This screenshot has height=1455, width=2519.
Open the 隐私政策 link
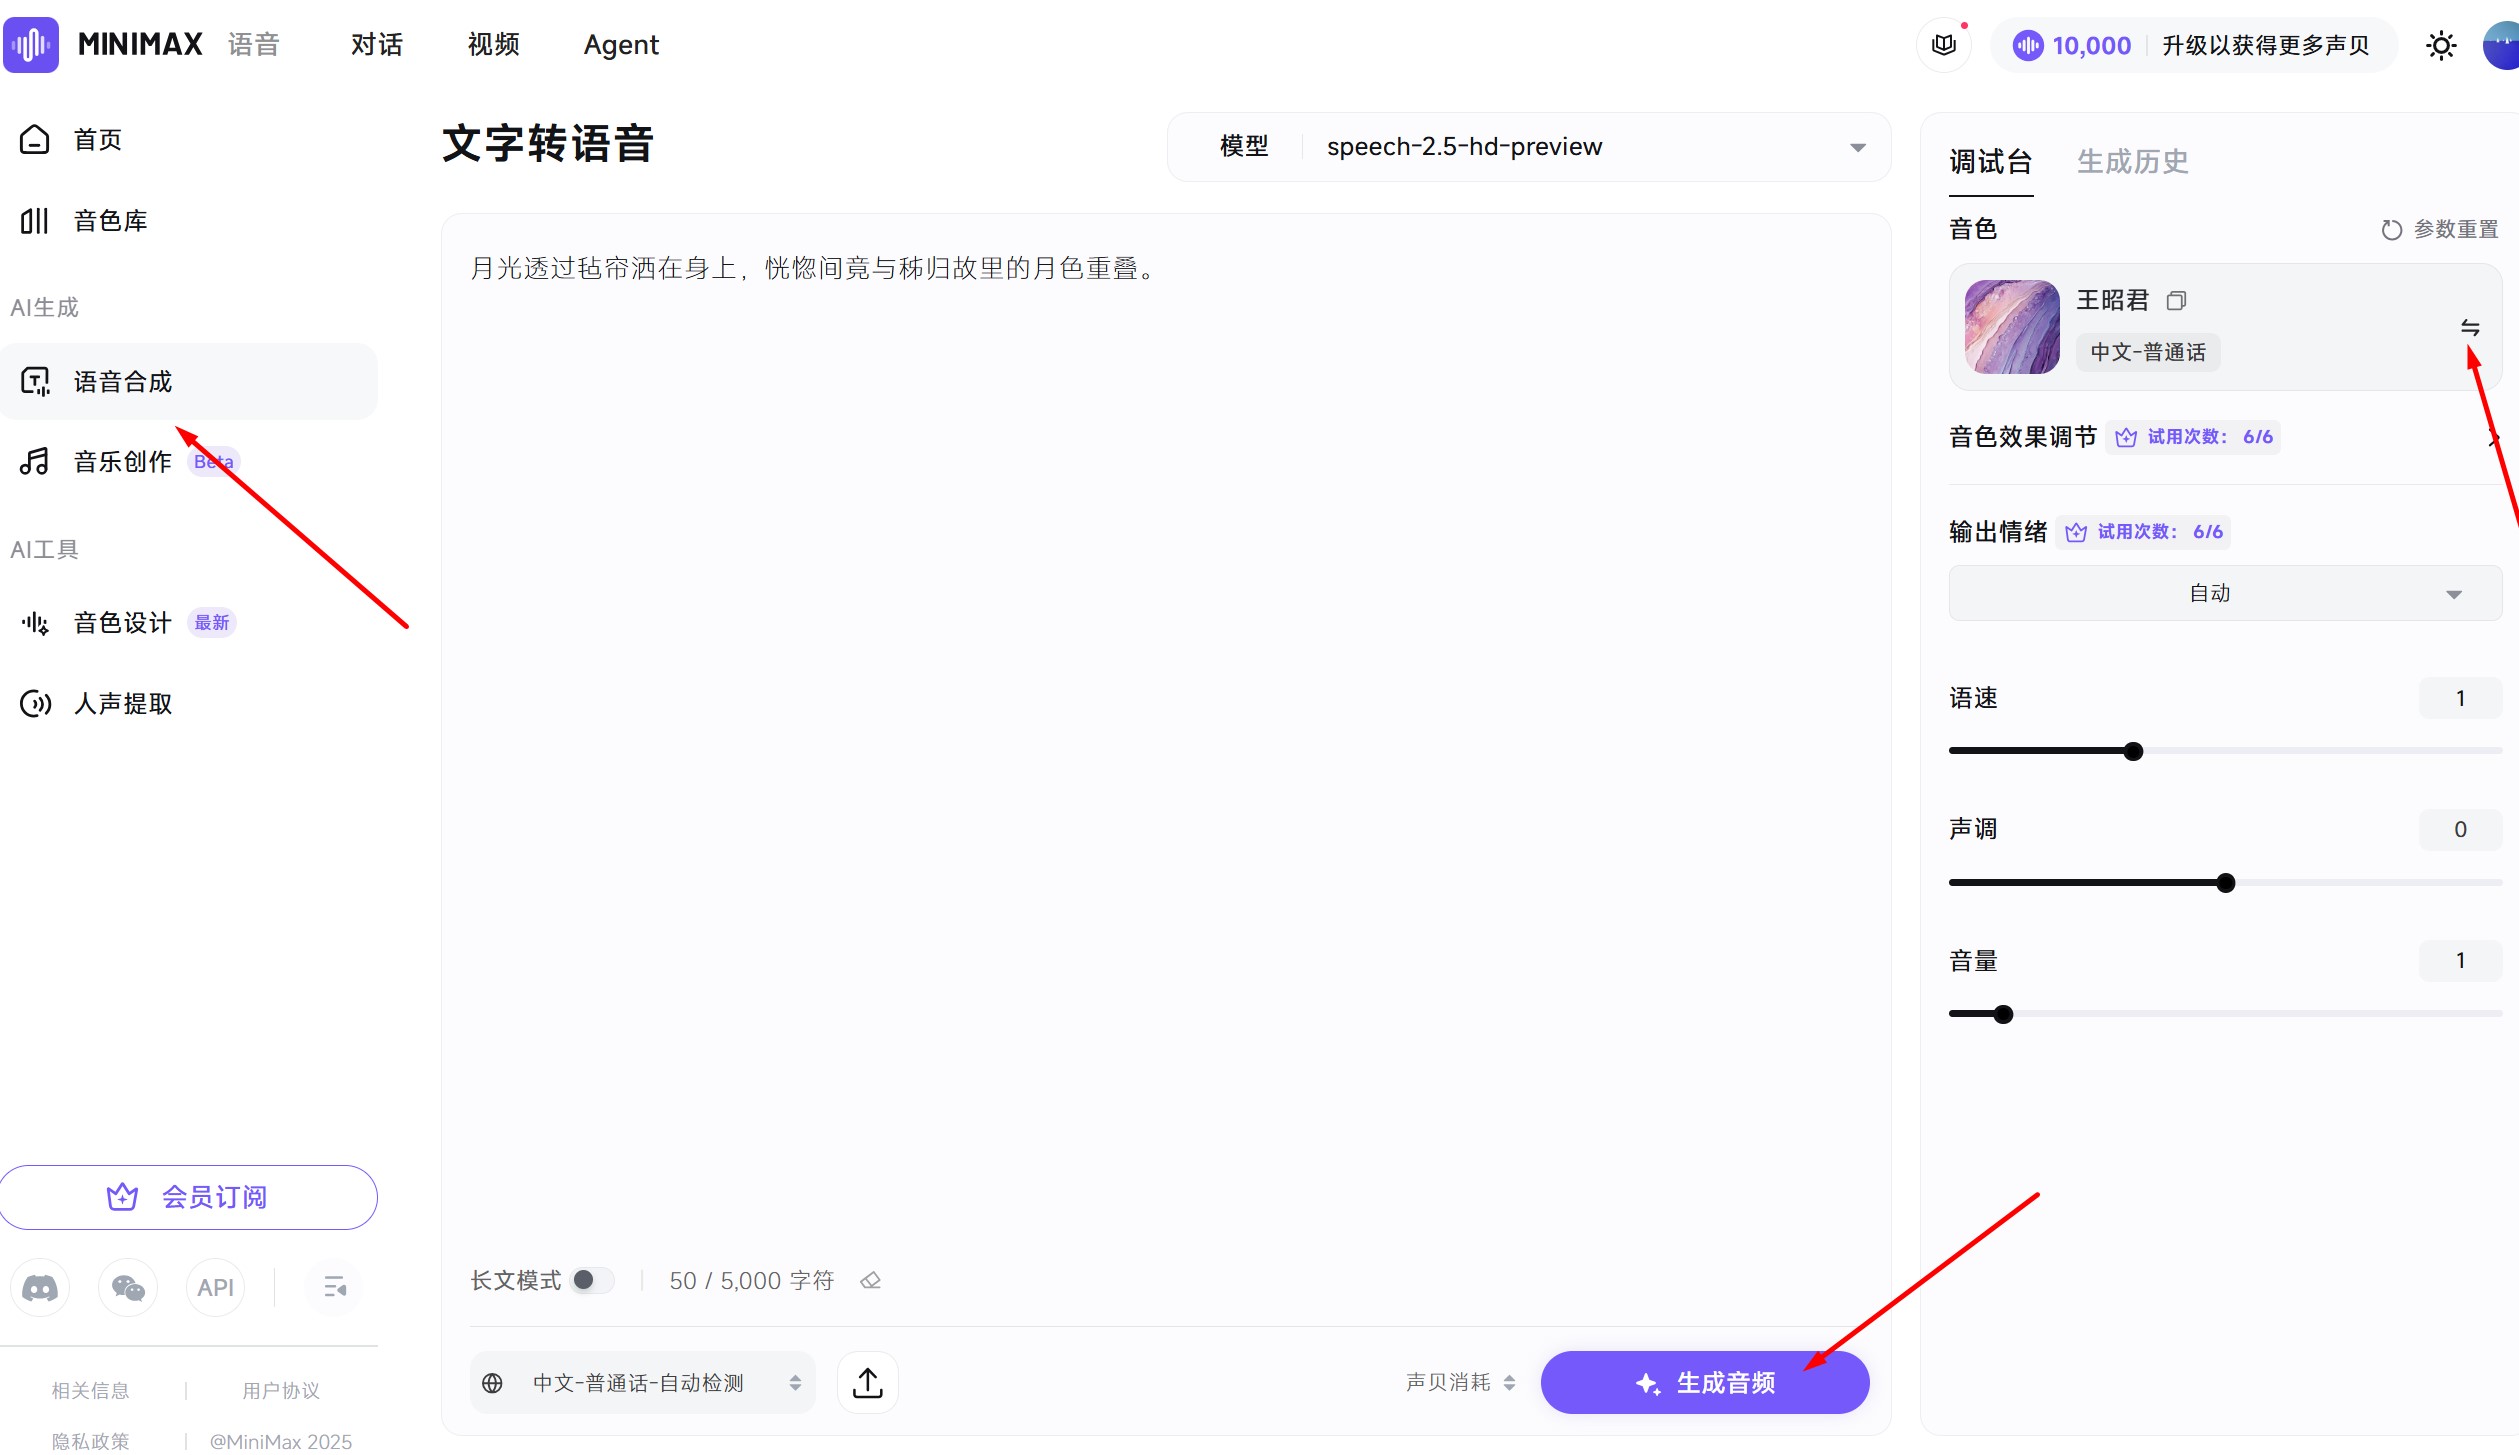click(91, 1441)
